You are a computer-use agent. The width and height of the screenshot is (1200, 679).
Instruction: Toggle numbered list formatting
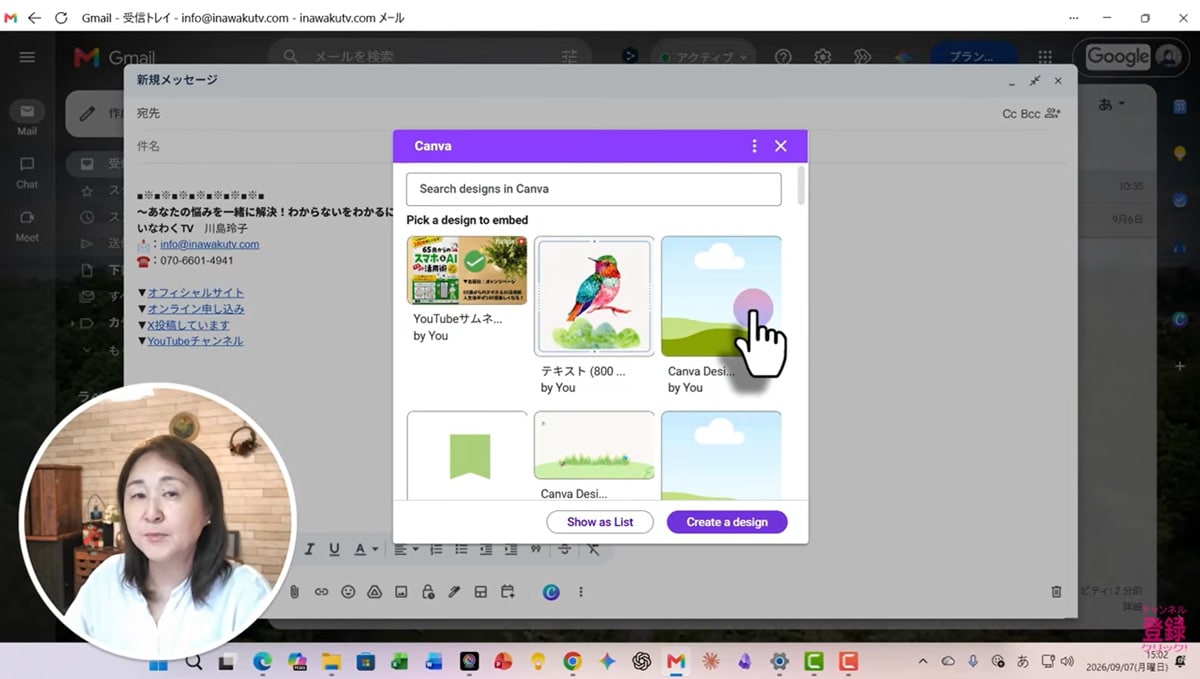pos(436,549)
